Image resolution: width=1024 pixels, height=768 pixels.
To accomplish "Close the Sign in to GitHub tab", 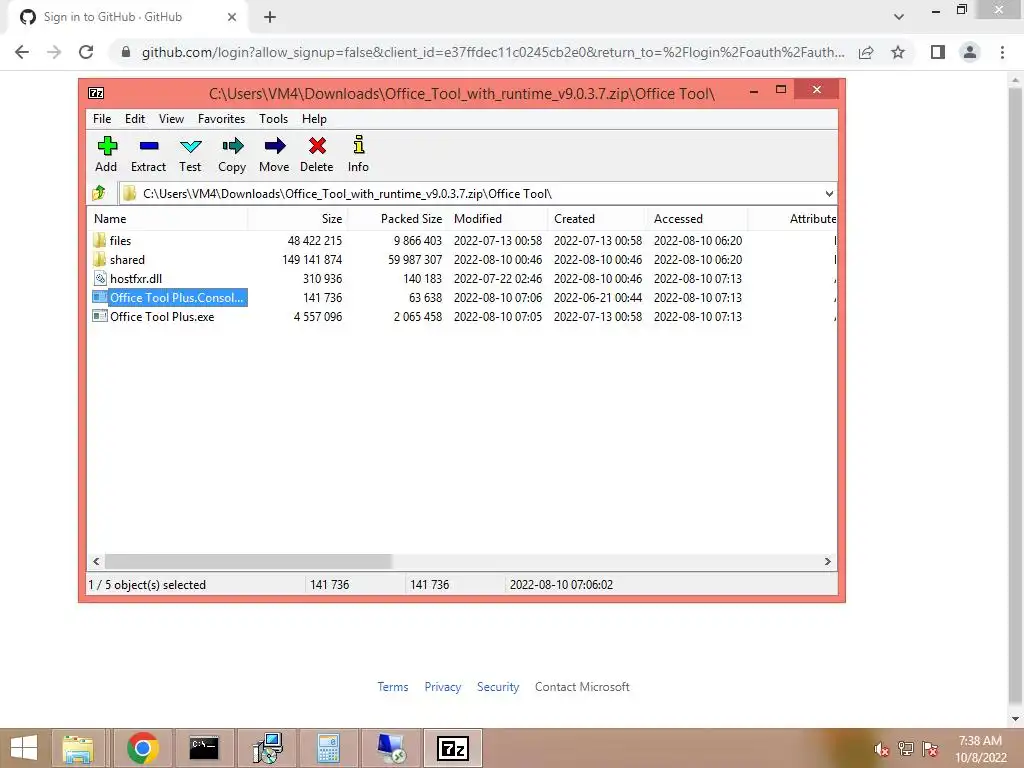I will tap(232, 17).
